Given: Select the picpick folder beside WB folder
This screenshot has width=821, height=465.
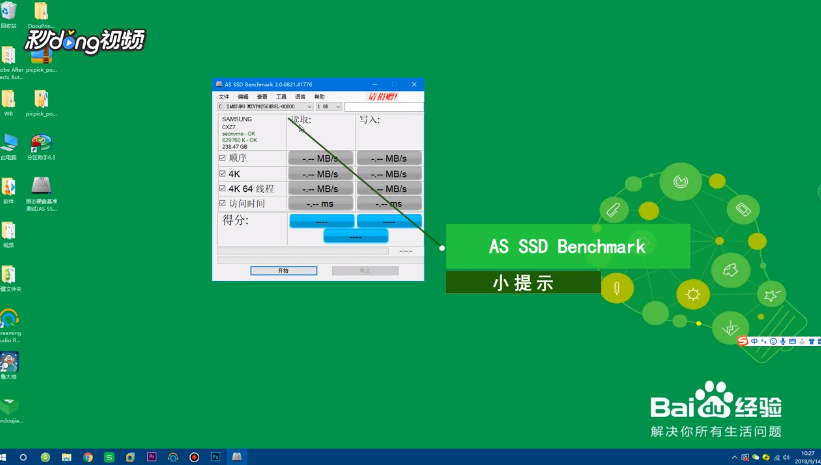Looking at the screenshot, I should coord(41,103).
